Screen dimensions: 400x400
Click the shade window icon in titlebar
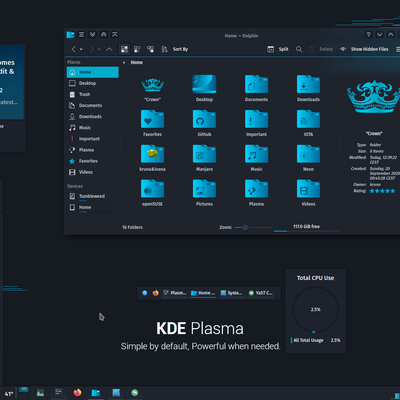[115, 35]
